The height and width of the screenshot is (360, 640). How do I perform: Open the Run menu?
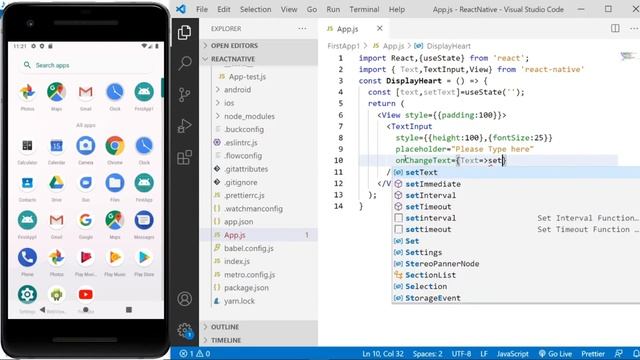333,9
